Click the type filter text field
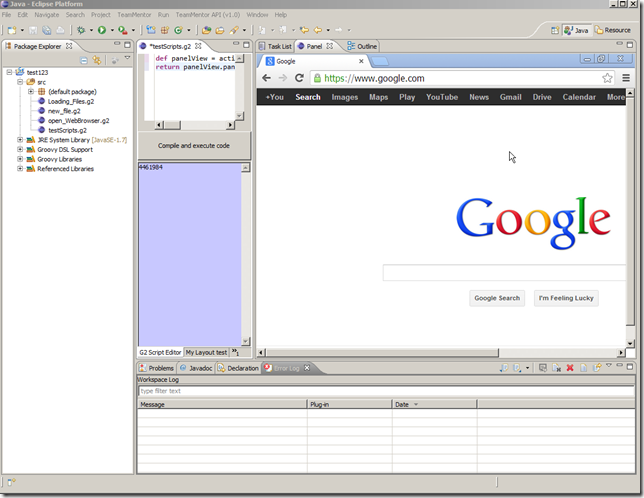 385,391
